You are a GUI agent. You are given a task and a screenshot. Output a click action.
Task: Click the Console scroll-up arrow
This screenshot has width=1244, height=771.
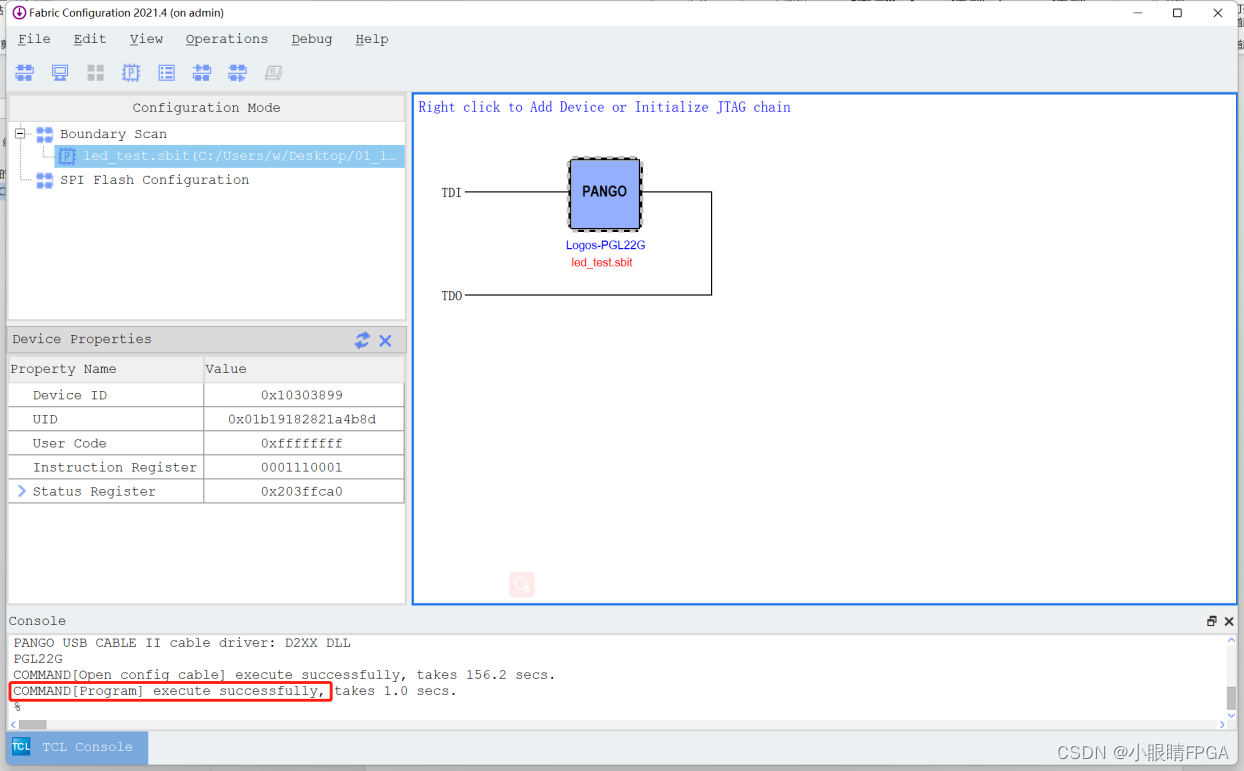pyautogui.click(x=1231, y=642)
